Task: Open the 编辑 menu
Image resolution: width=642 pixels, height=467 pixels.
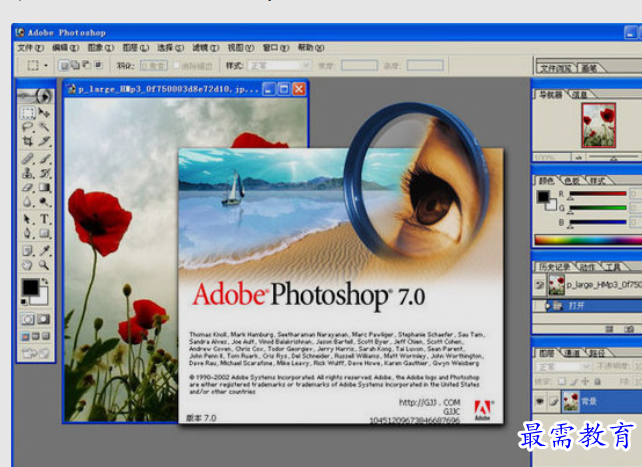Action: (66, 48)
